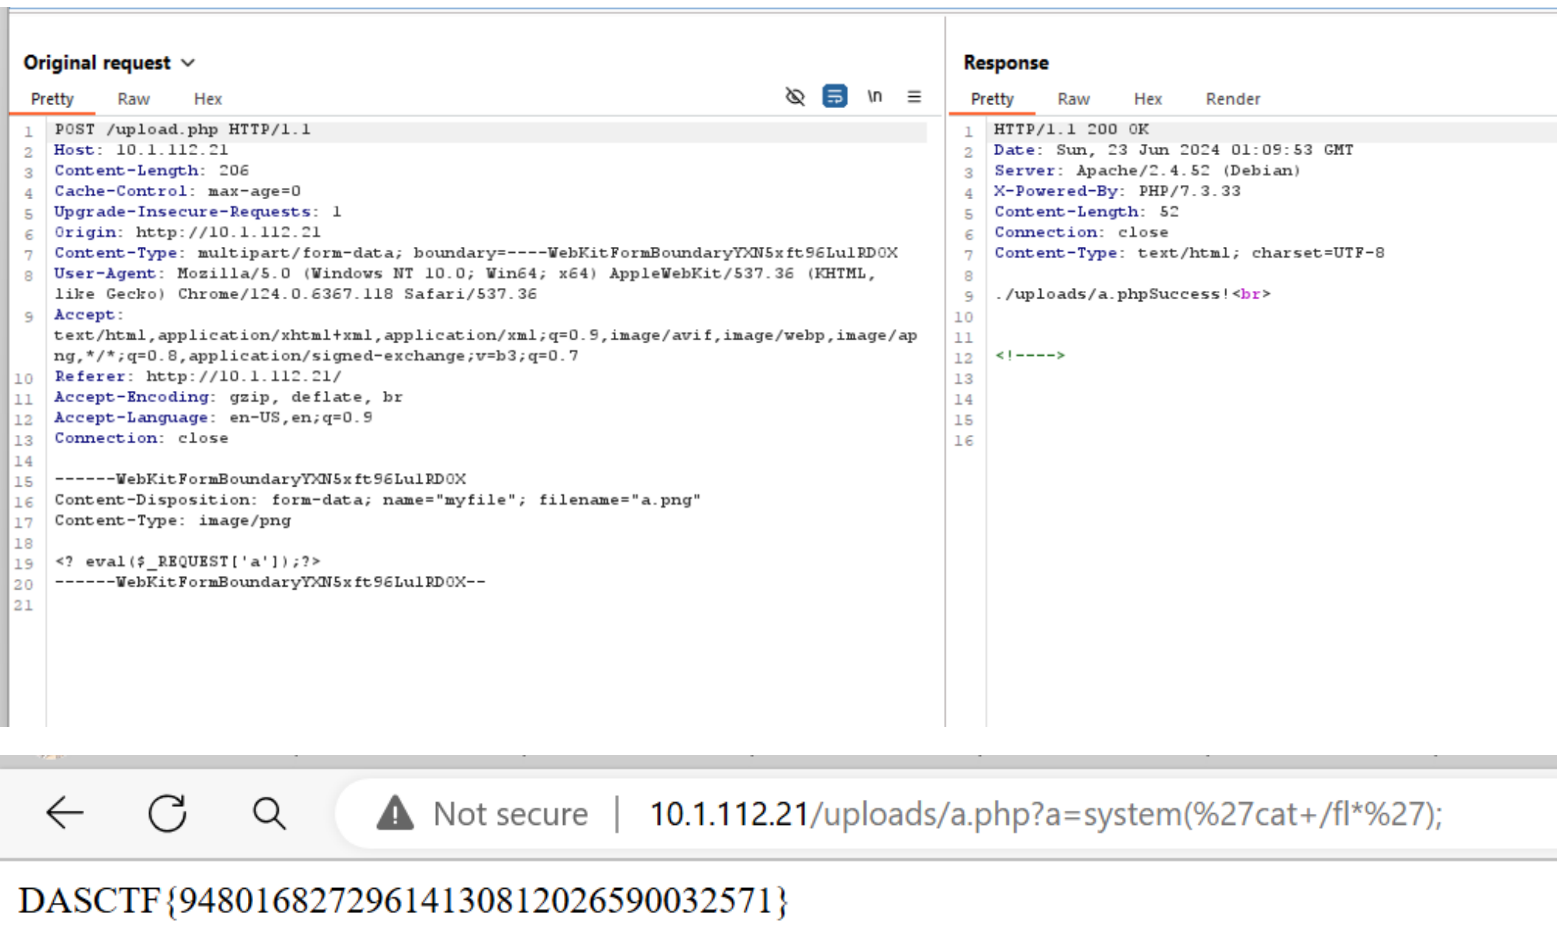Screen dimensions: 1561x937
Task: Click the POST /upload.php HTTP/1.1 line
Action: (x=183, y=129)
